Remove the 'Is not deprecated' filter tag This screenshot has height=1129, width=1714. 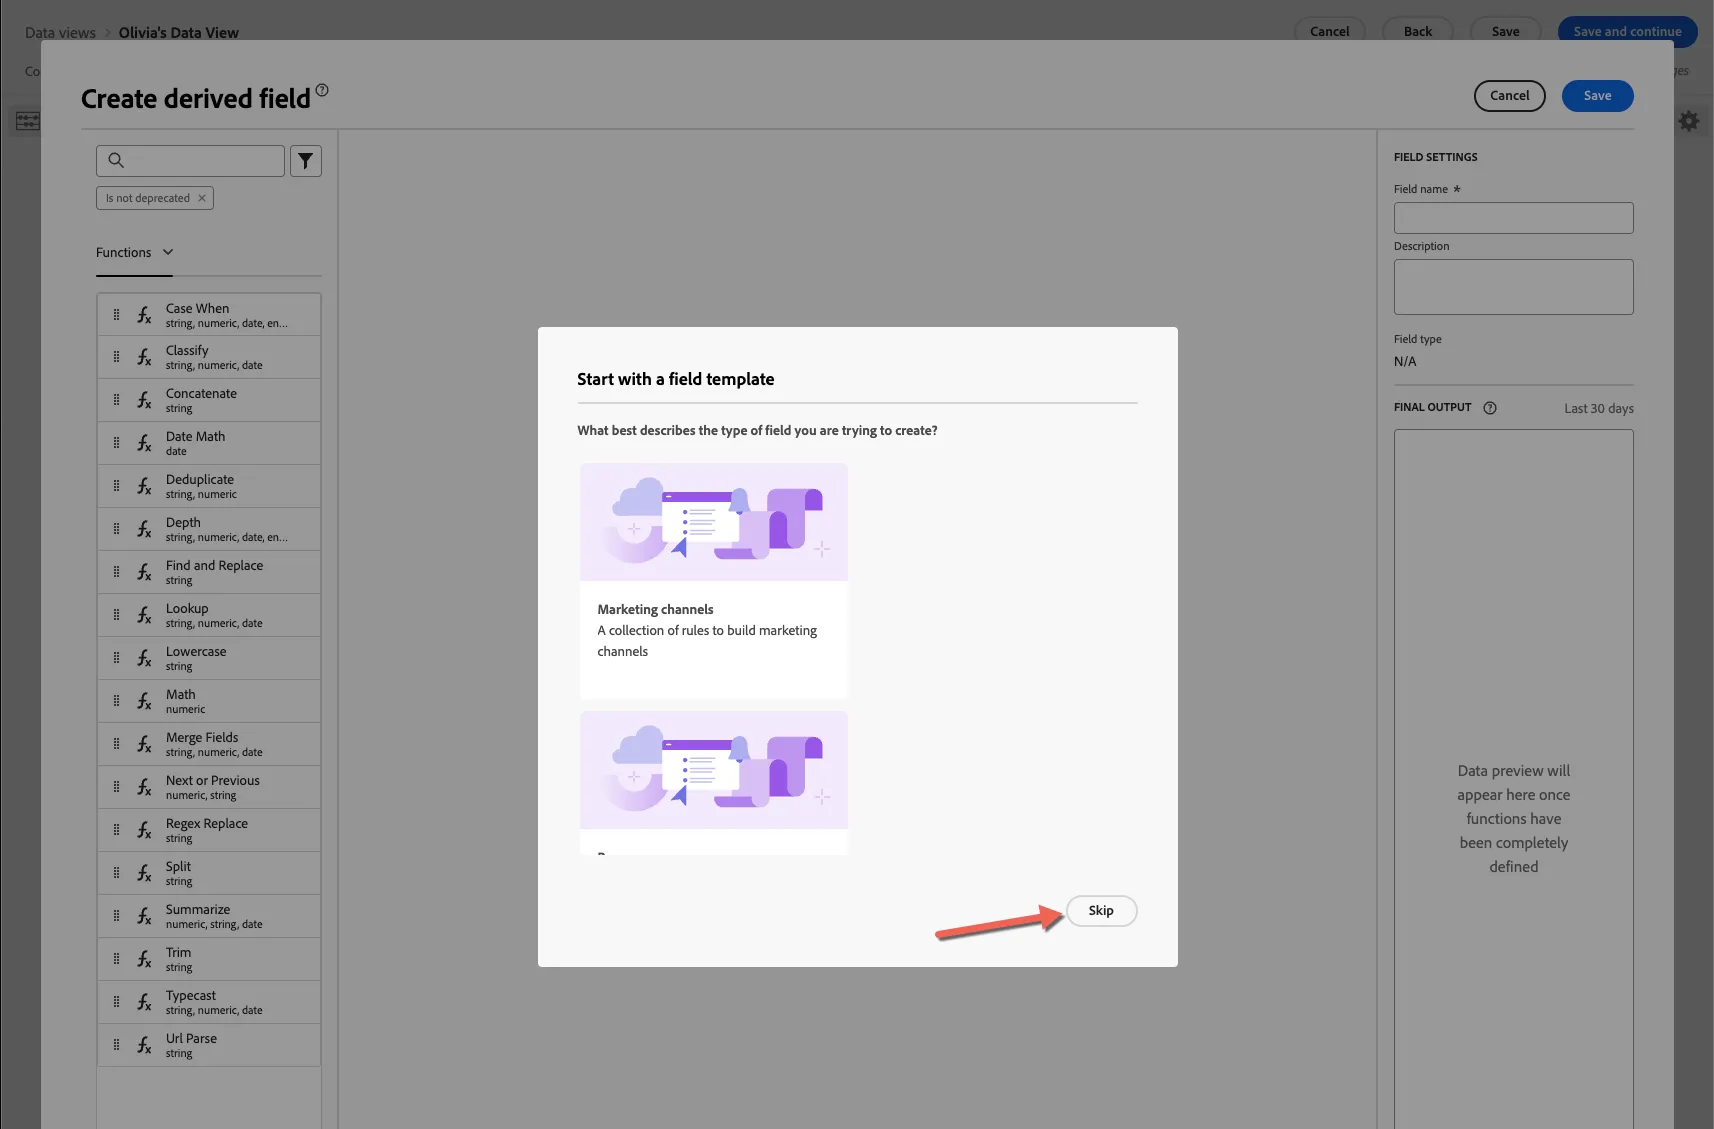[202, 198]
